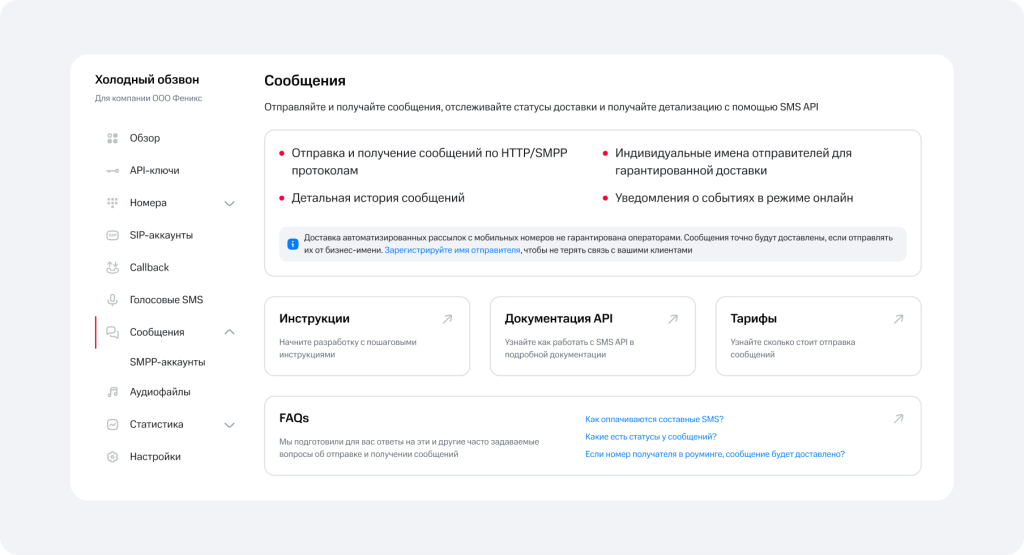
Task: Click the Callback phone icon
Action: point(112,267)
